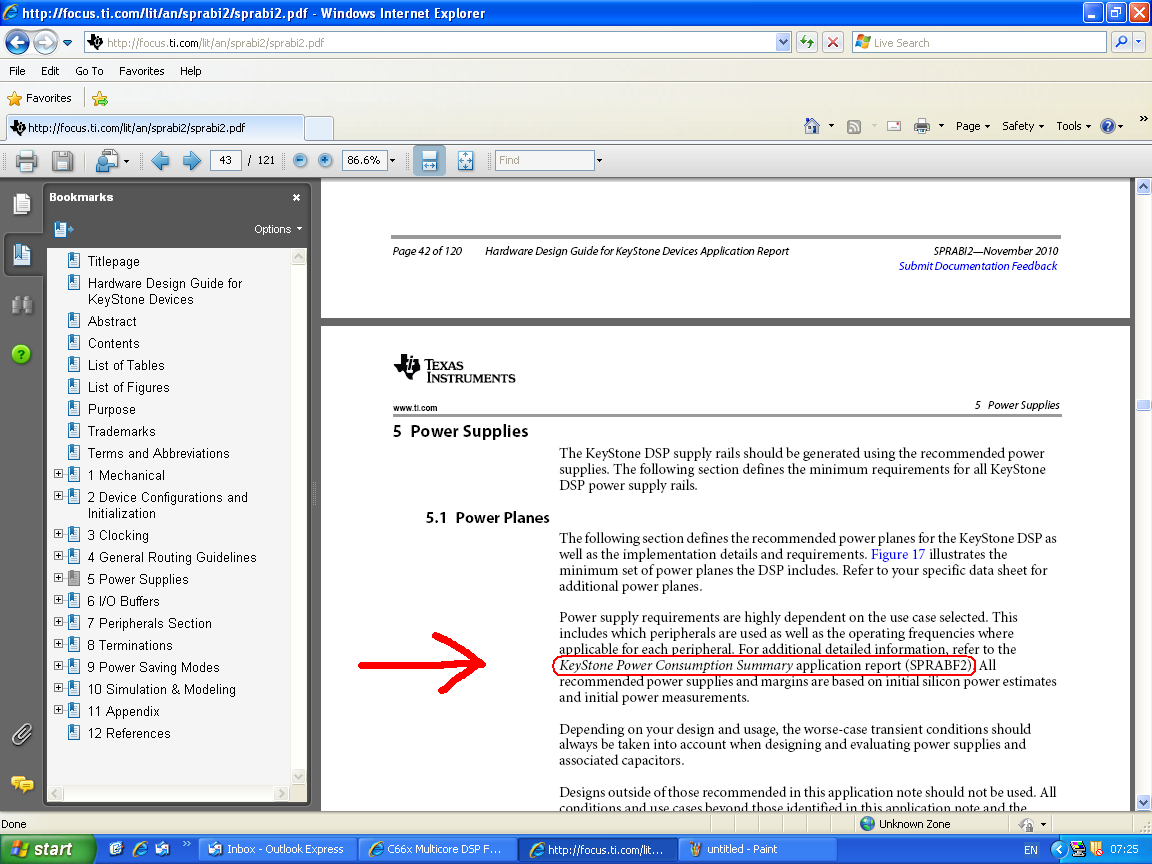This screenshot has height=864, width=1152.
Task: Open the Tools menu dropdown
Action: [1073, 126]
